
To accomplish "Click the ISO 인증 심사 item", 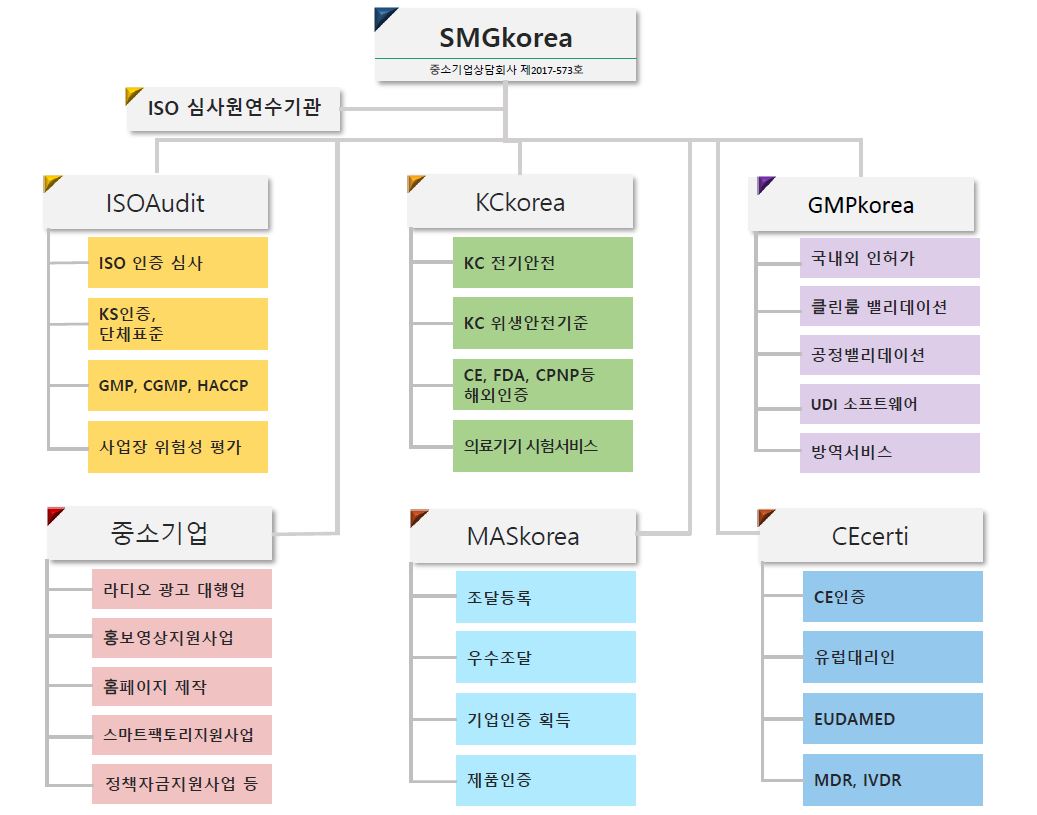I will (x=177, y=263).
